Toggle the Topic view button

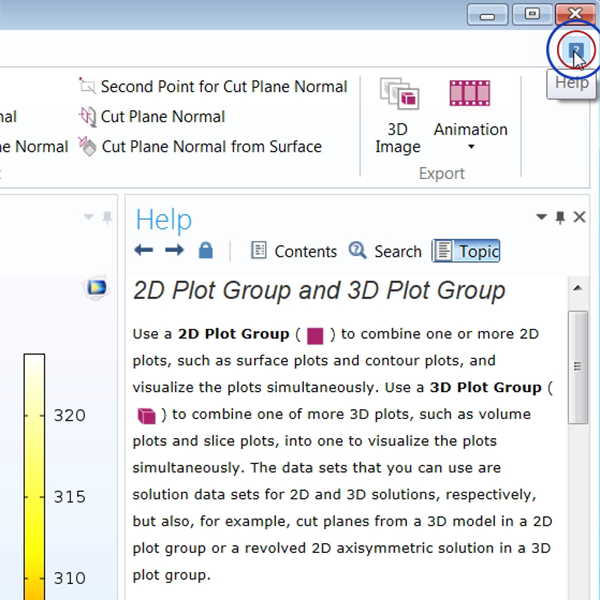(466, 251)
